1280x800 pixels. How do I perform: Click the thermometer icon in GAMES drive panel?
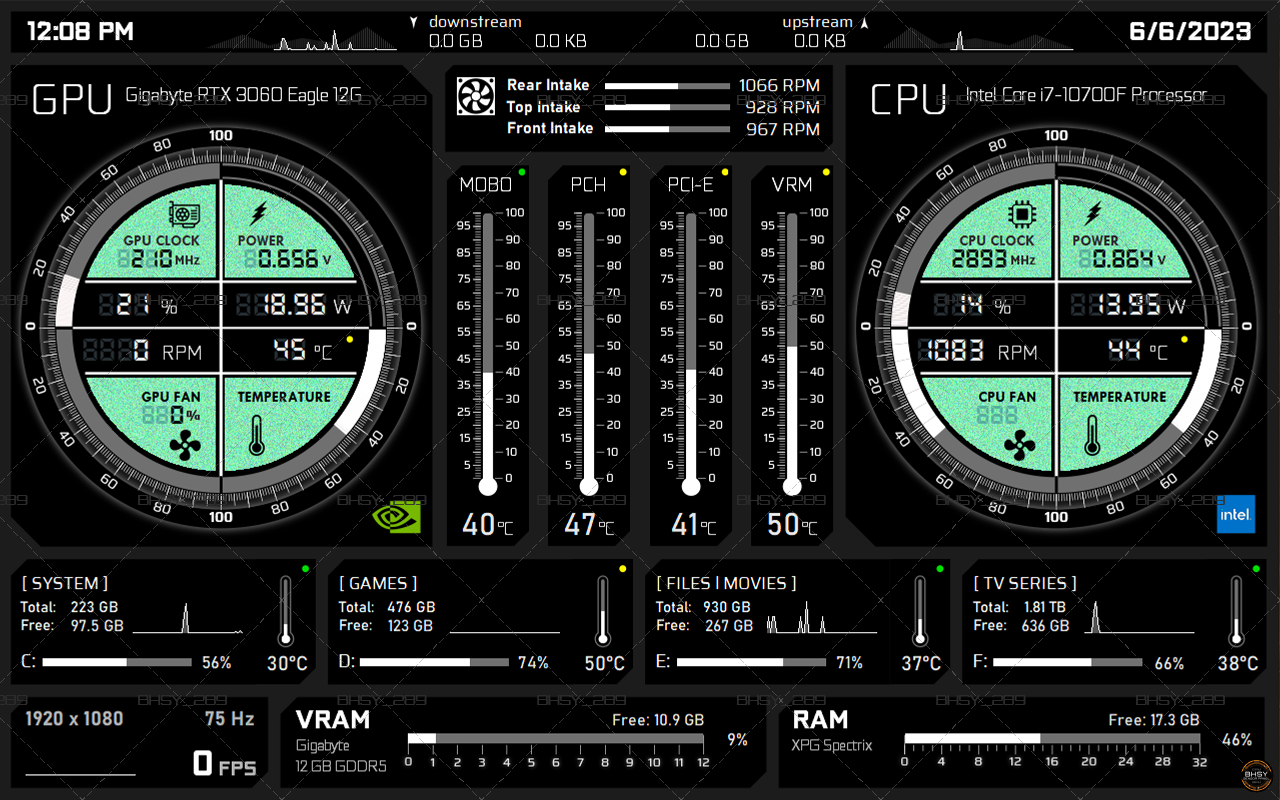[x=603, y=611]
